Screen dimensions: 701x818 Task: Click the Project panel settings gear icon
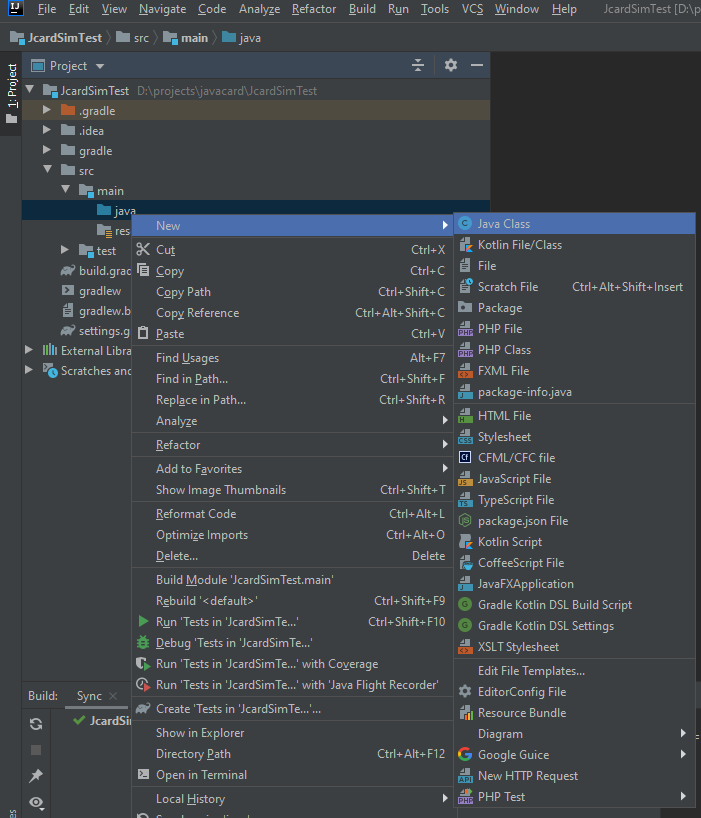[x=451, y=65]
